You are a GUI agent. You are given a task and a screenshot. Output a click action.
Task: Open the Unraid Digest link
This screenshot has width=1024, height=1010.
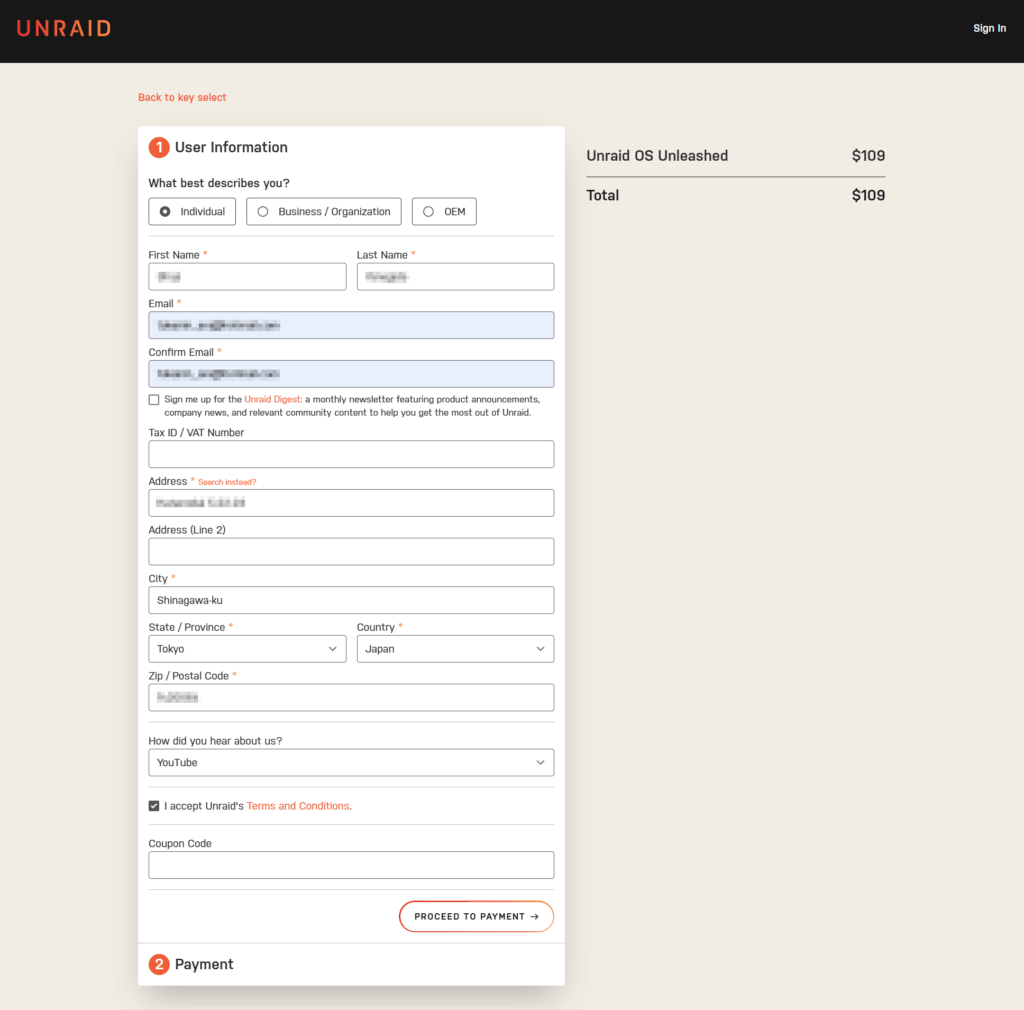pyautogui.click(x=272, y=399)
